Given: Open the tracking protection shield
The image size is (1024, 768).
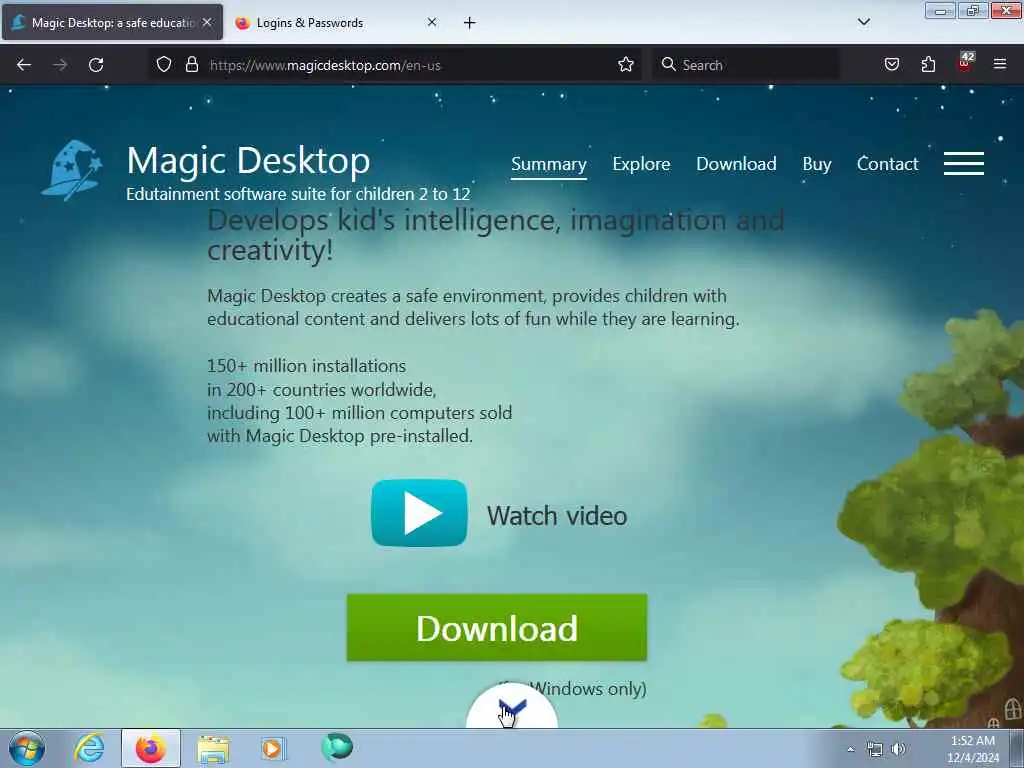Looking at the screenshot, I should click(x=164, y=64).
